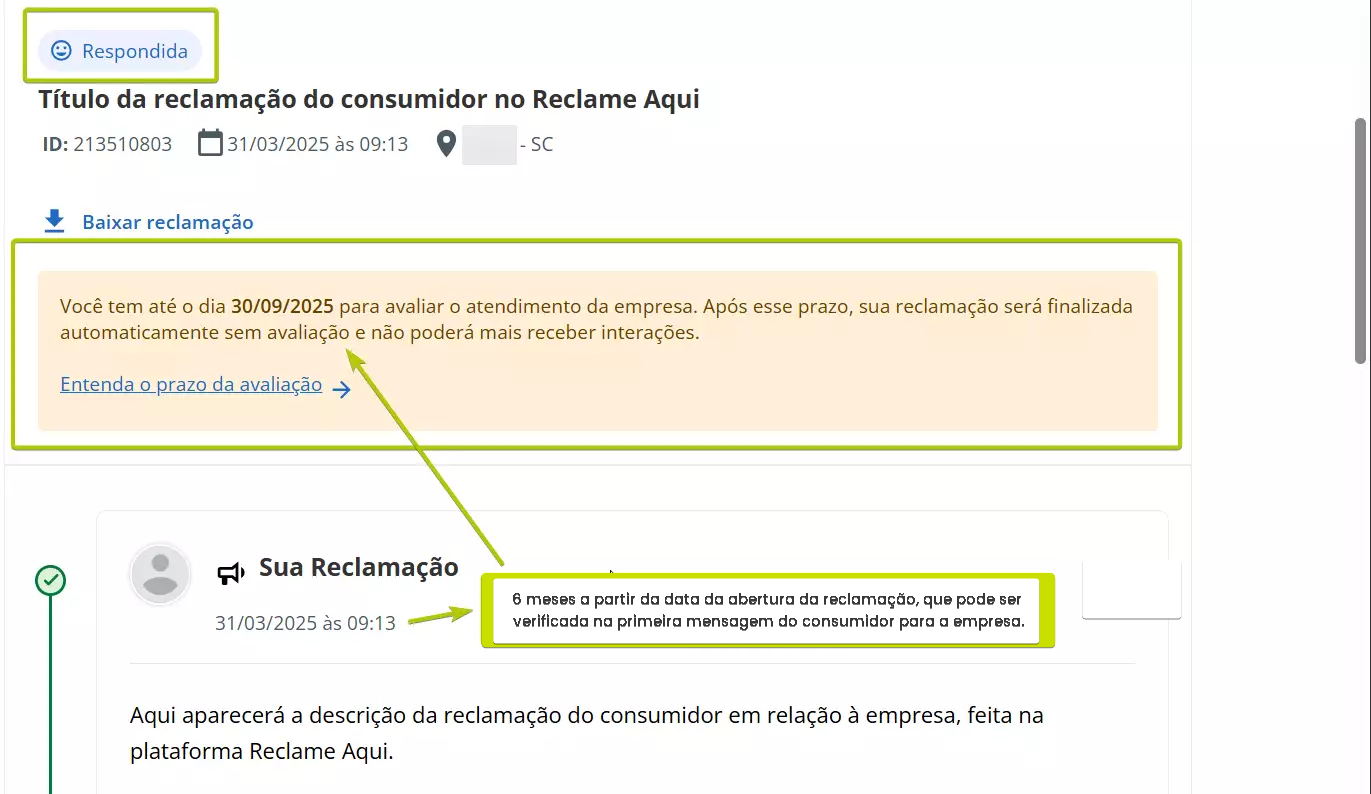Click the Respondida status label text
The height and width of the screenshot is (794, 1371).
135,51
